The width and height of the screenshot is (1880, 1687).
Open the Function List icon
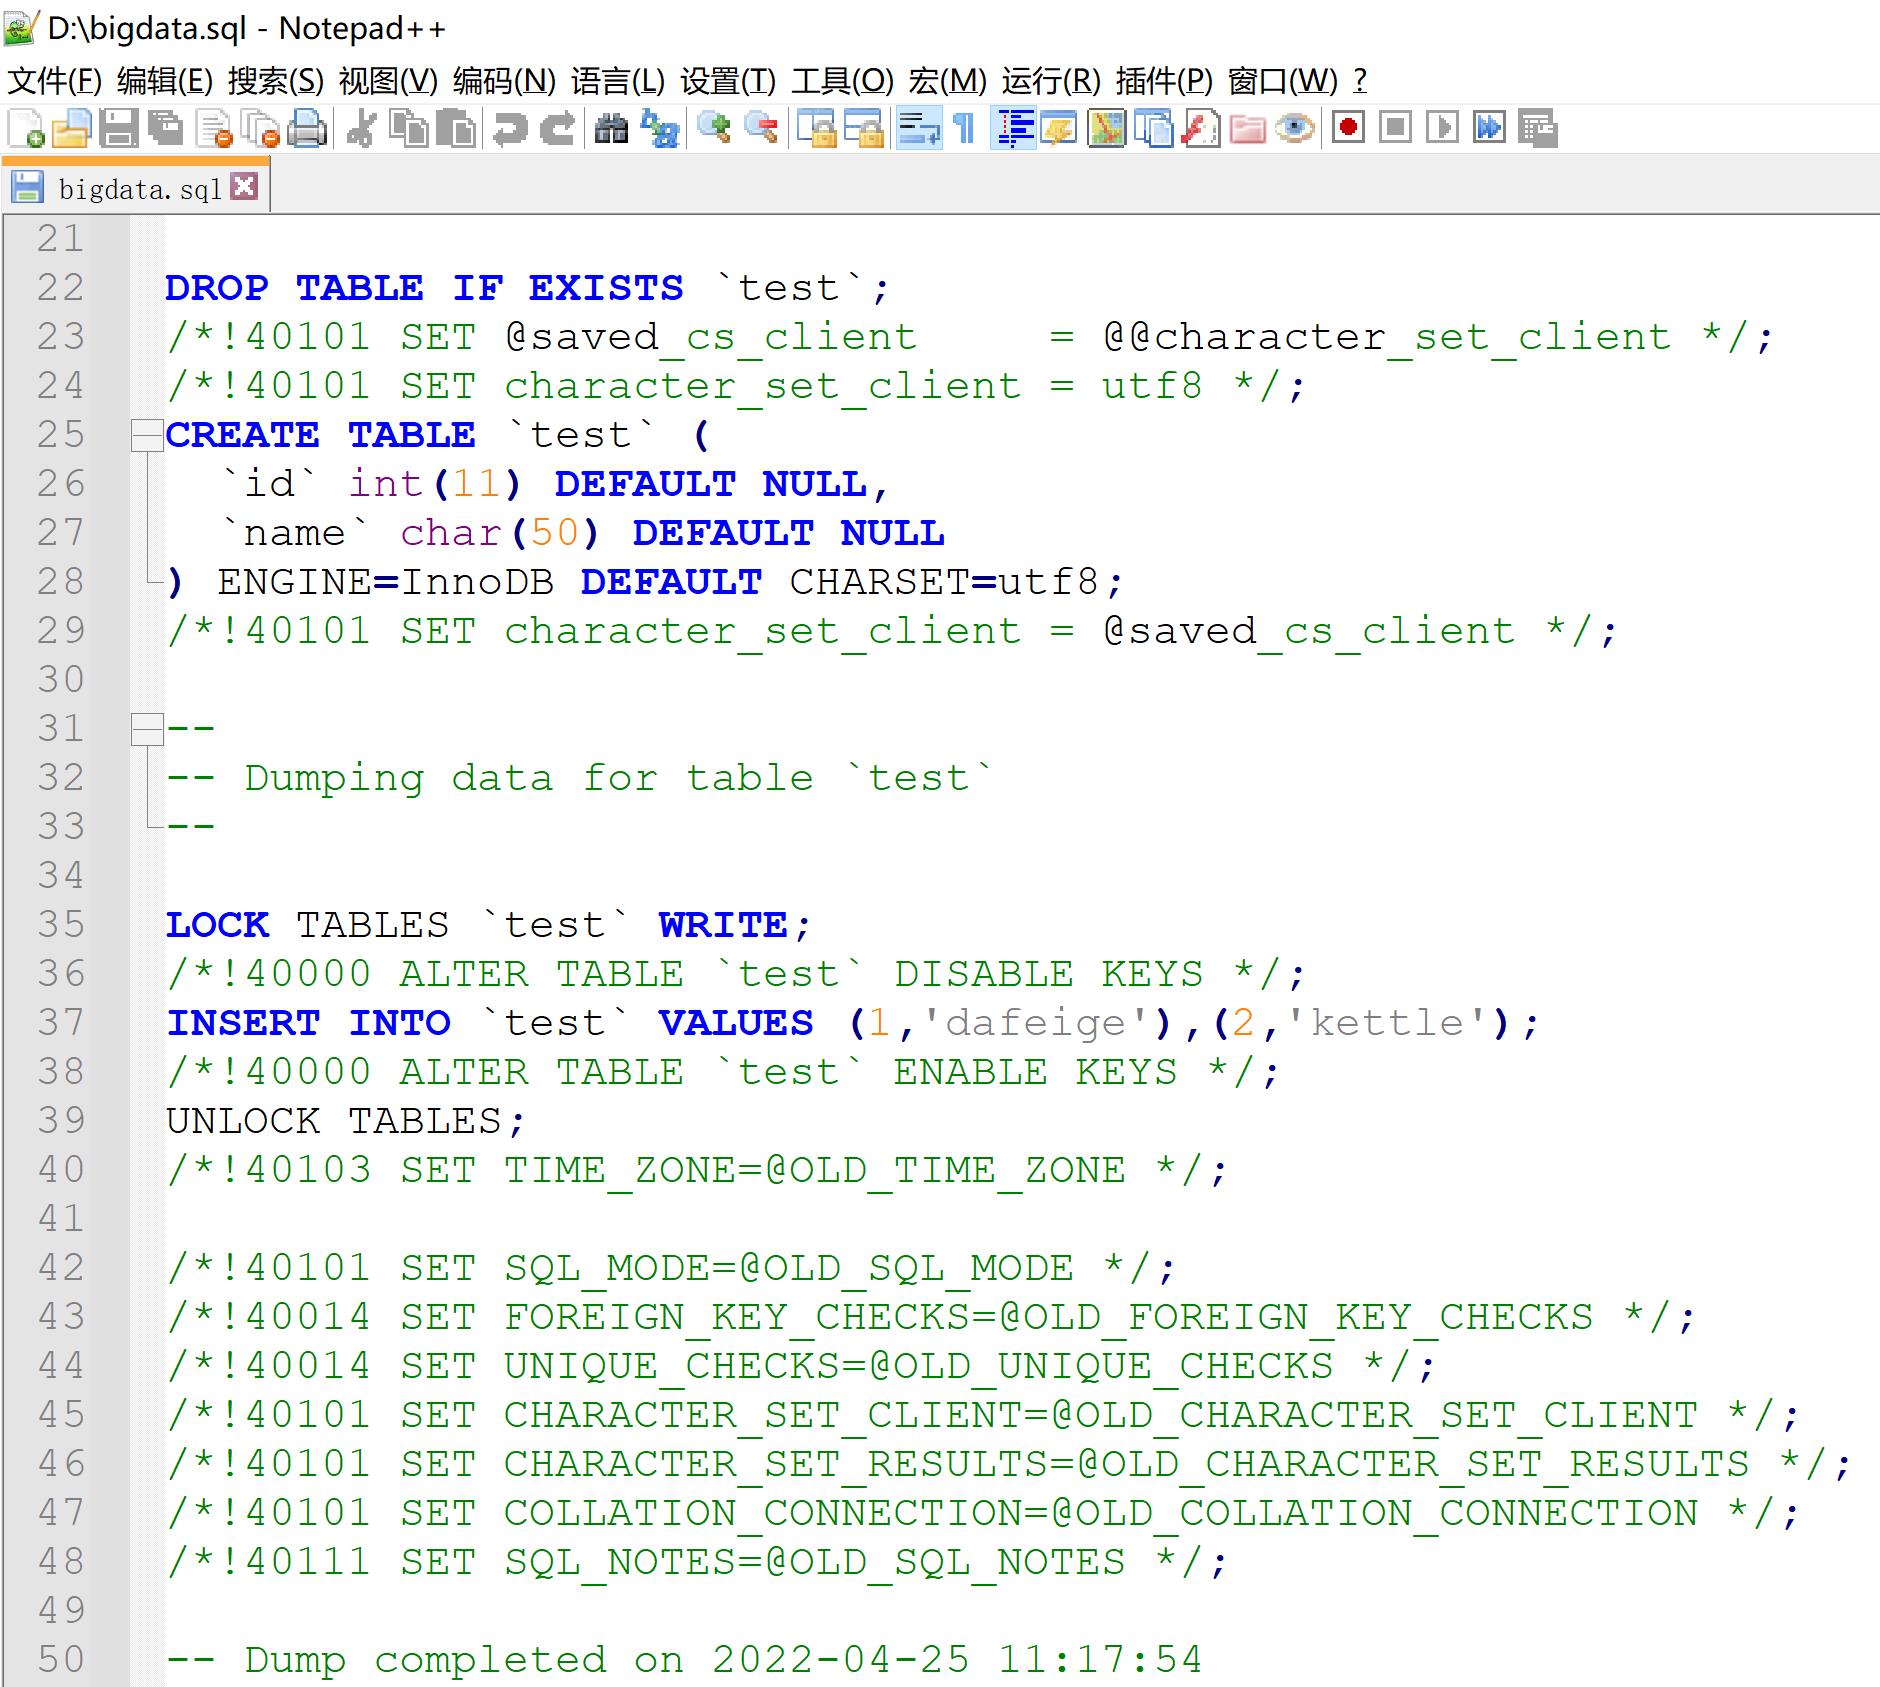point(1201,129)
